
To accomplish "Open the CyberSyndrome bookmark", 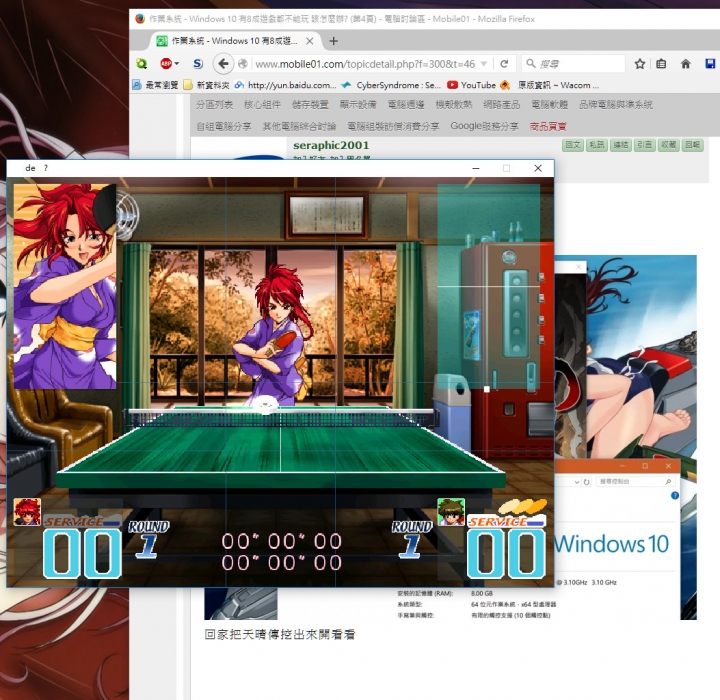I will point(391,85).
